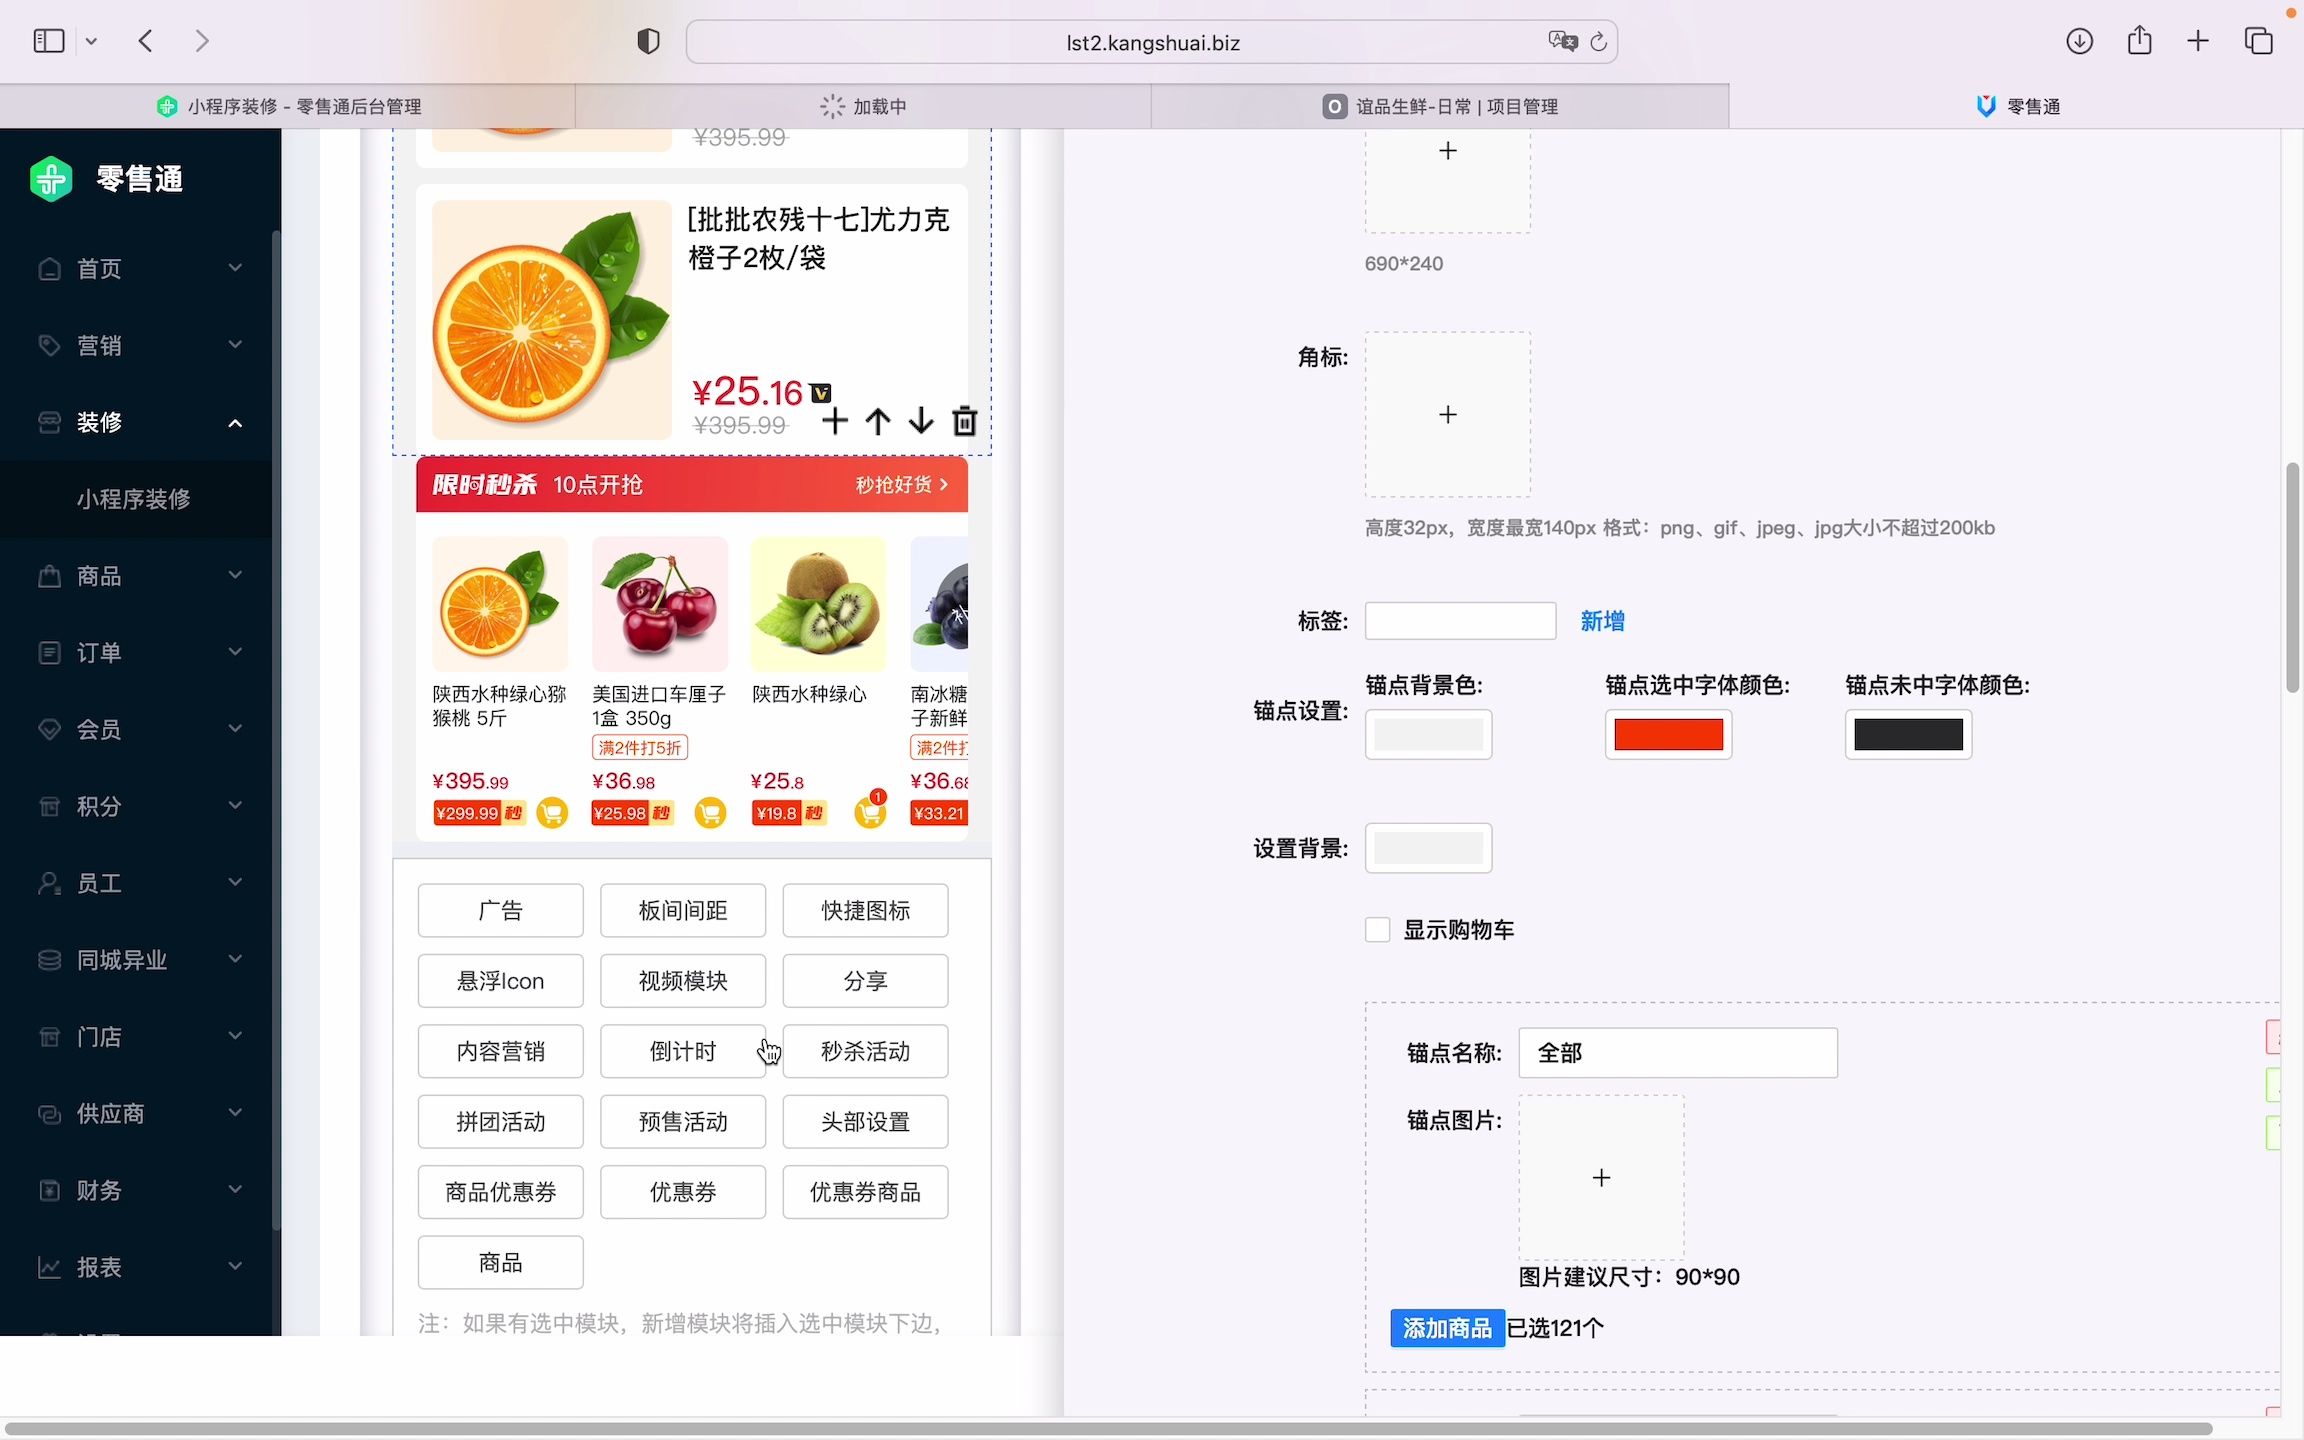Viewport: 2304px width, 1440px height.
Task: Switch to the 加载中 tab
Action: (863, 106)
